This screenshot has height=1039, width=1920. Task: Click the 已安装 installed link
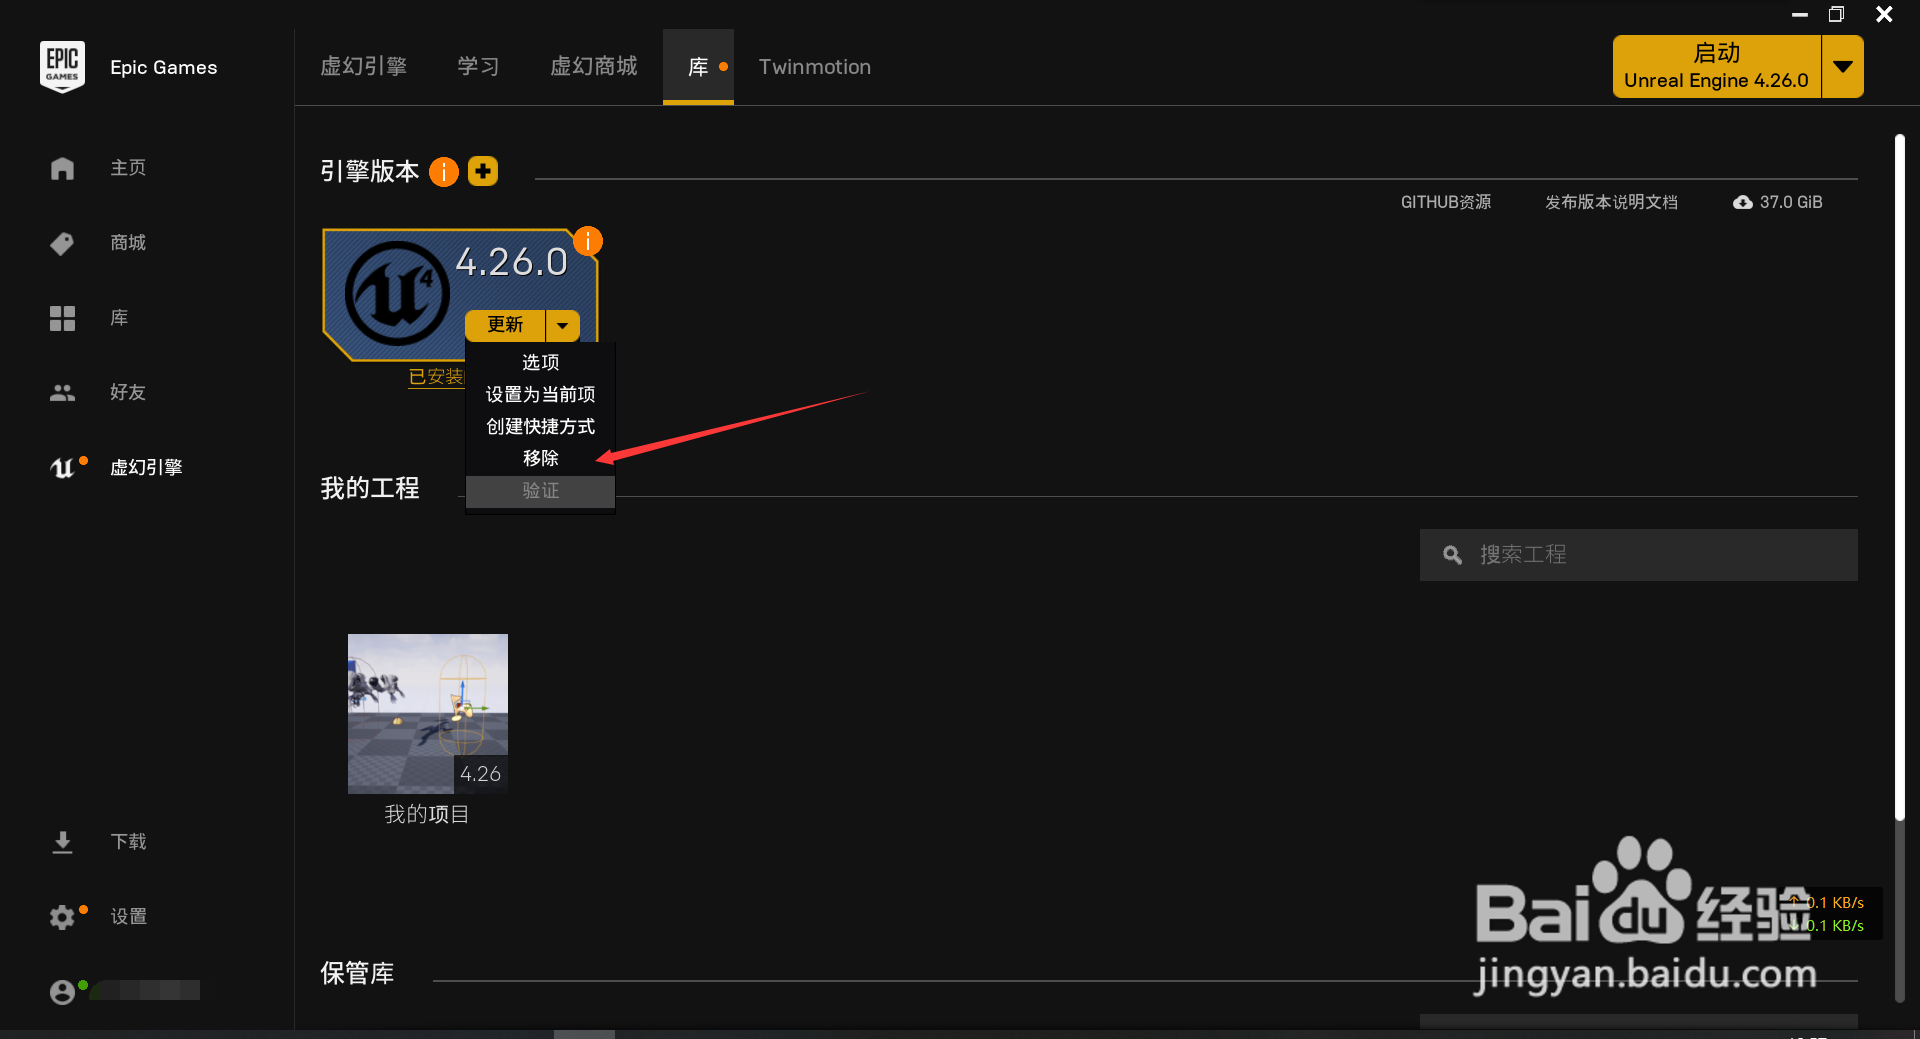pyautogui.click(x=436, y=377)
